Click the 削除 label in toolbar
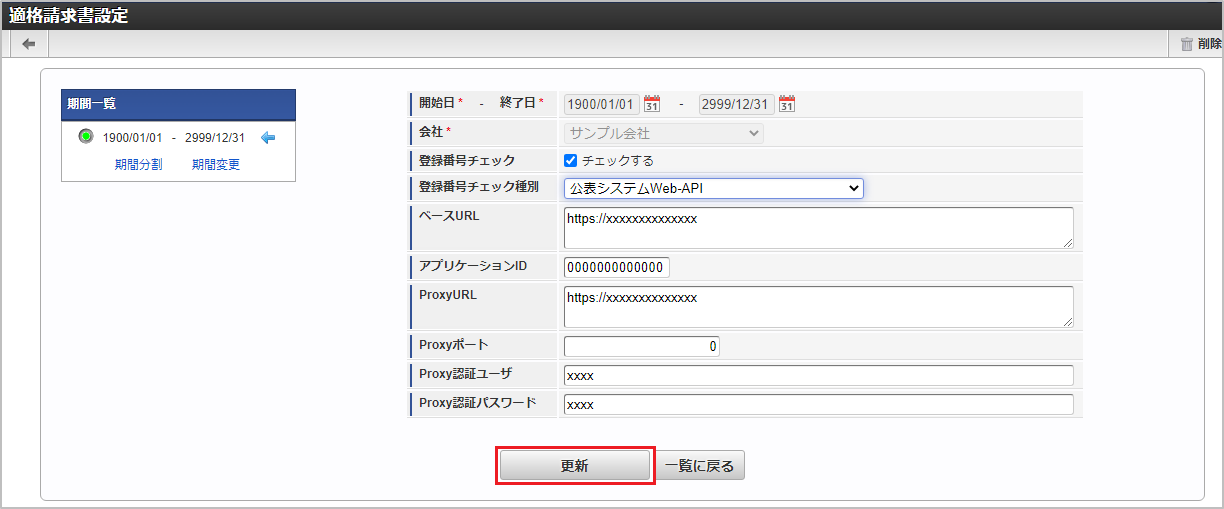 pos(1209,44)
